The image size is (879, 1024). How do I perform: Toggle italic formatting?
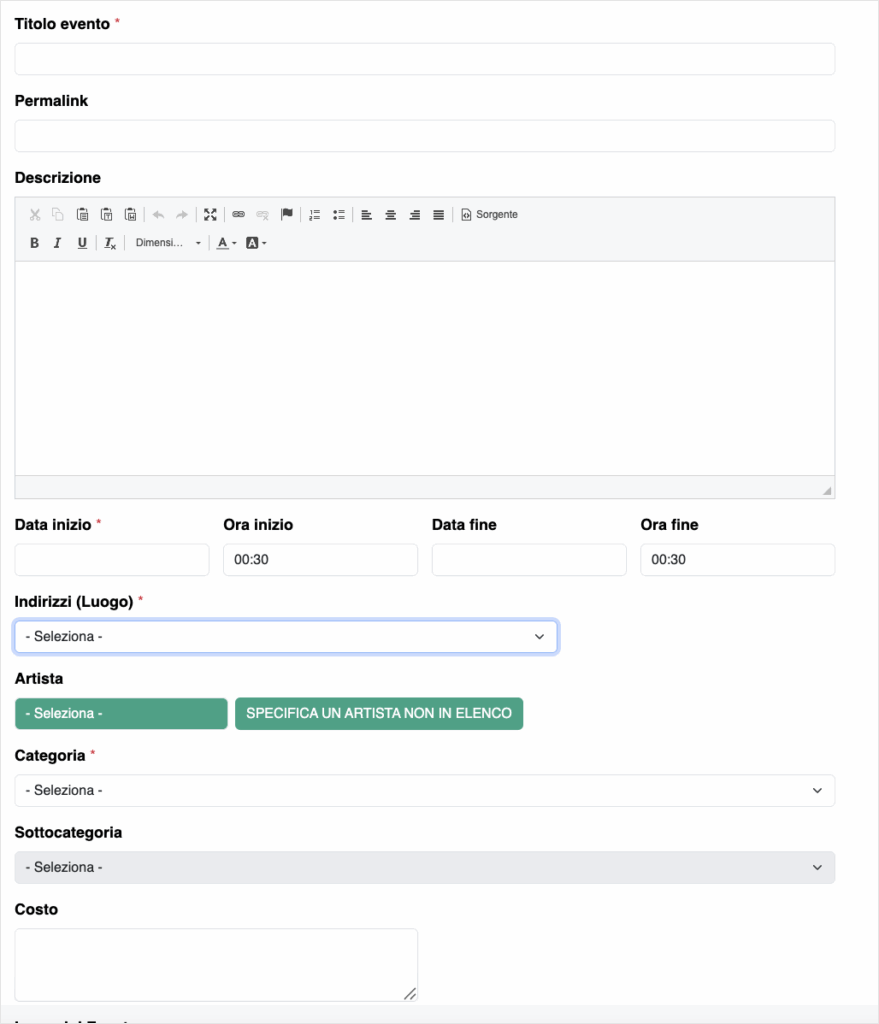click(57, 243)
